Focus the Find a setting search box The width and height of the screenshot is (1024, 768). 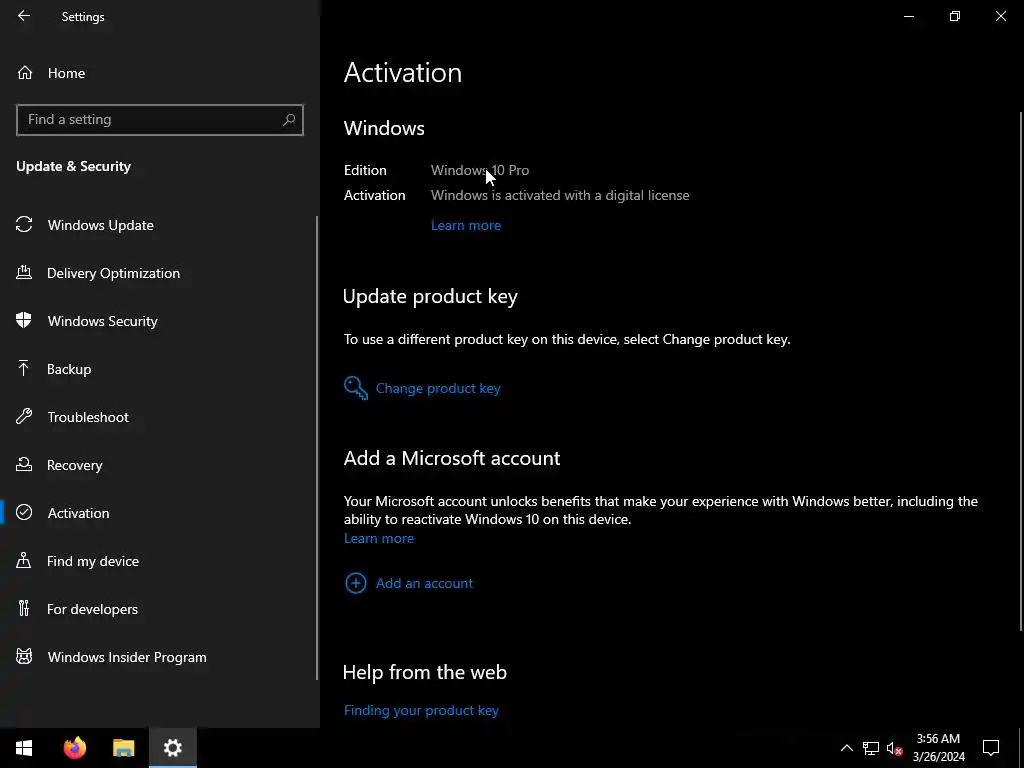pos(159,120)
